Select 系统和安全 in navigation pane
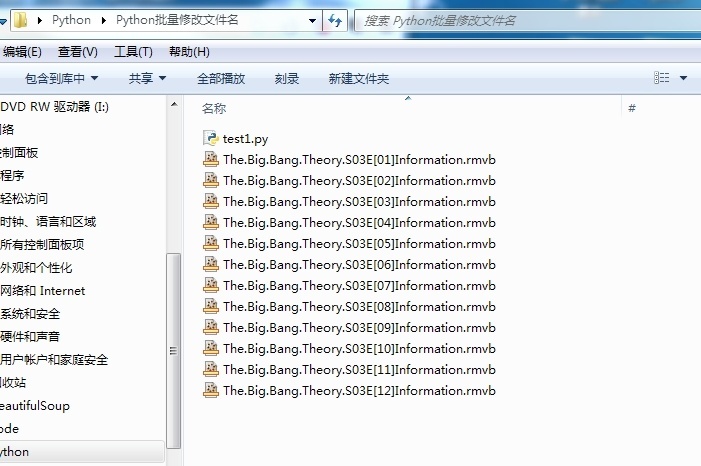Viewport: 701px width, 466px height. [x=30, y=313]
